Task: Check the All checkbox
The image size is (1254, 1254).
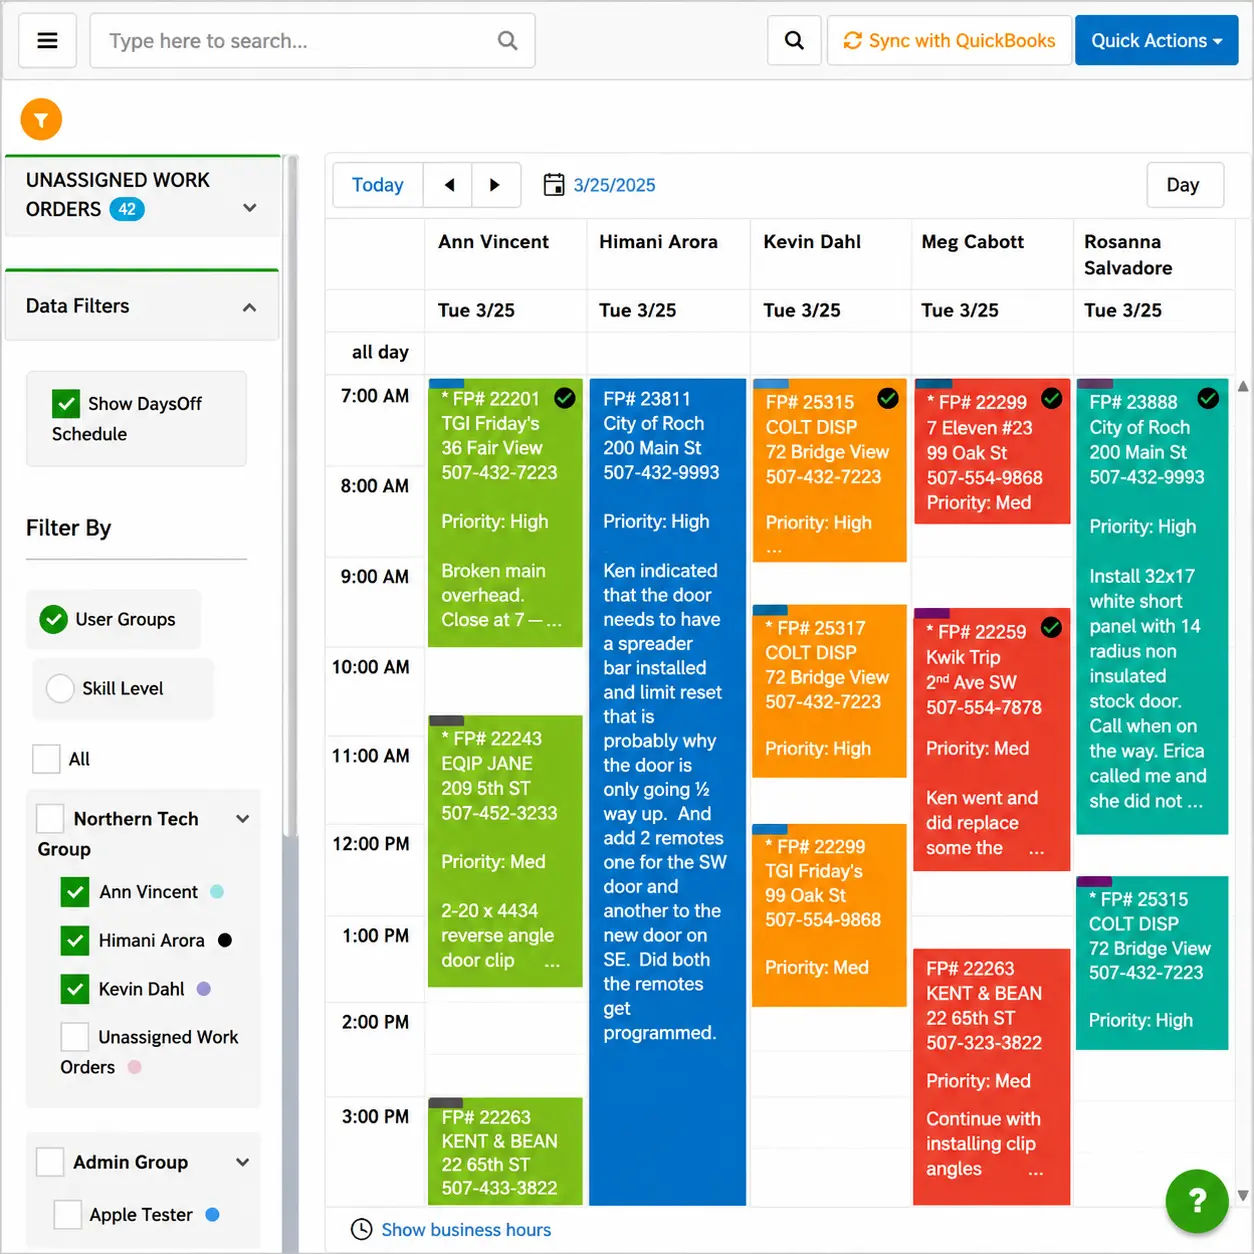Action: pos(46,759)
